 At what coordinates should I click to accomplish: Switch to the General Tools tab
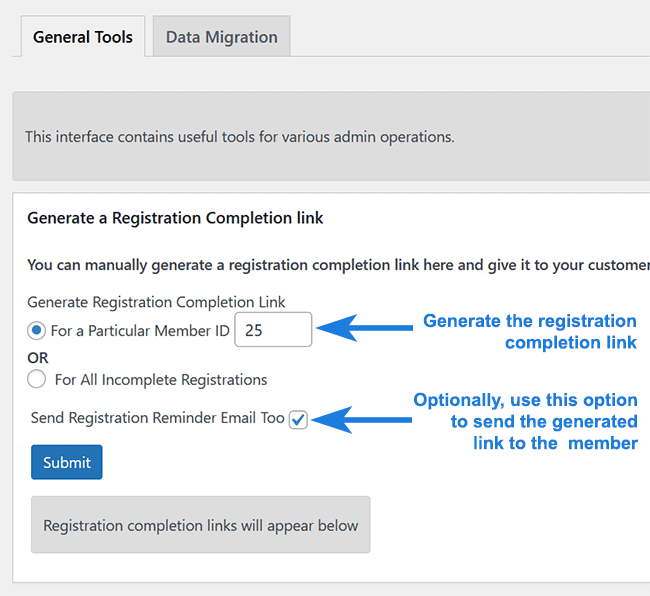click(x=83, y=37)
